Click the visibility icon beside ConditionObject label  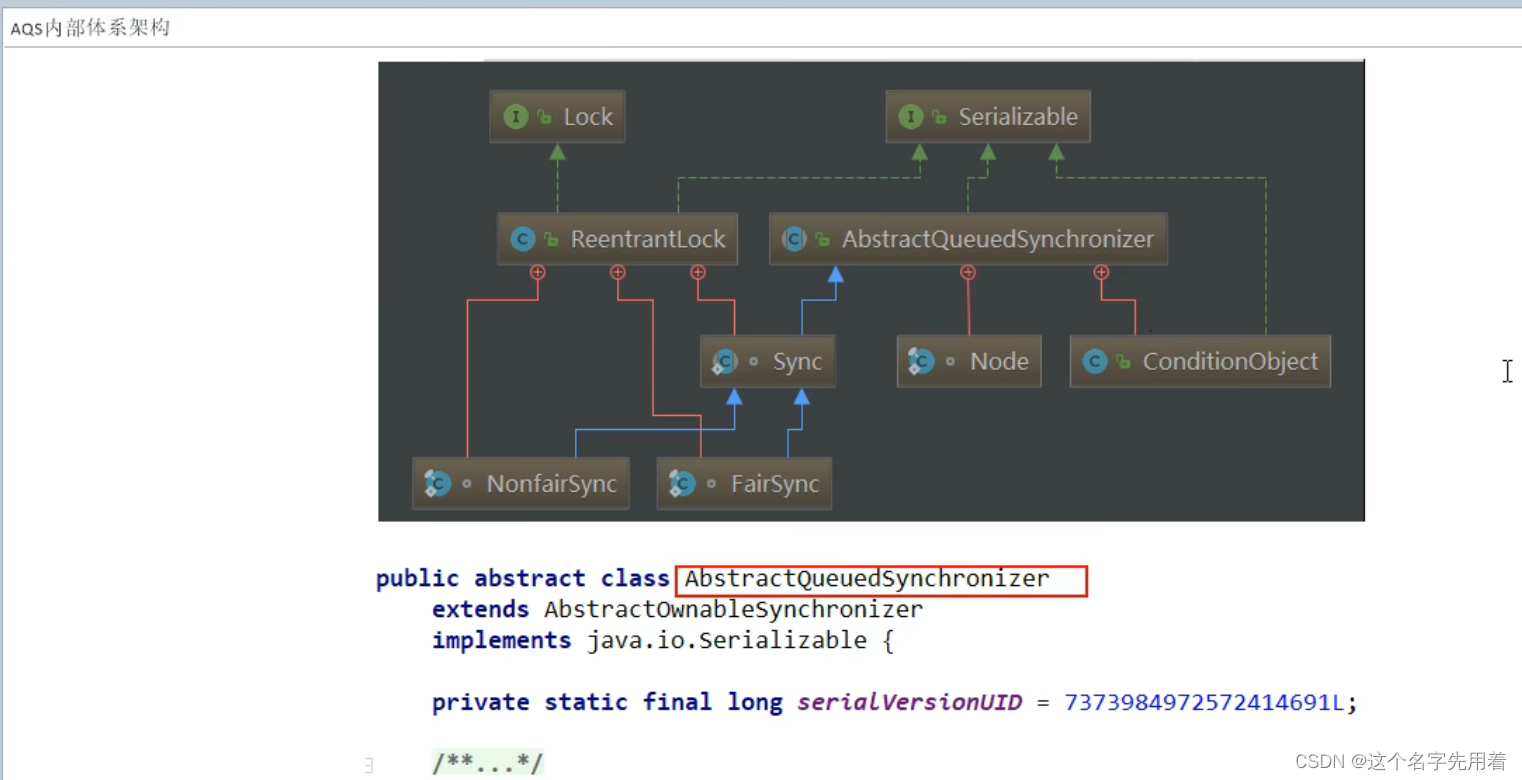(1124, 362)
